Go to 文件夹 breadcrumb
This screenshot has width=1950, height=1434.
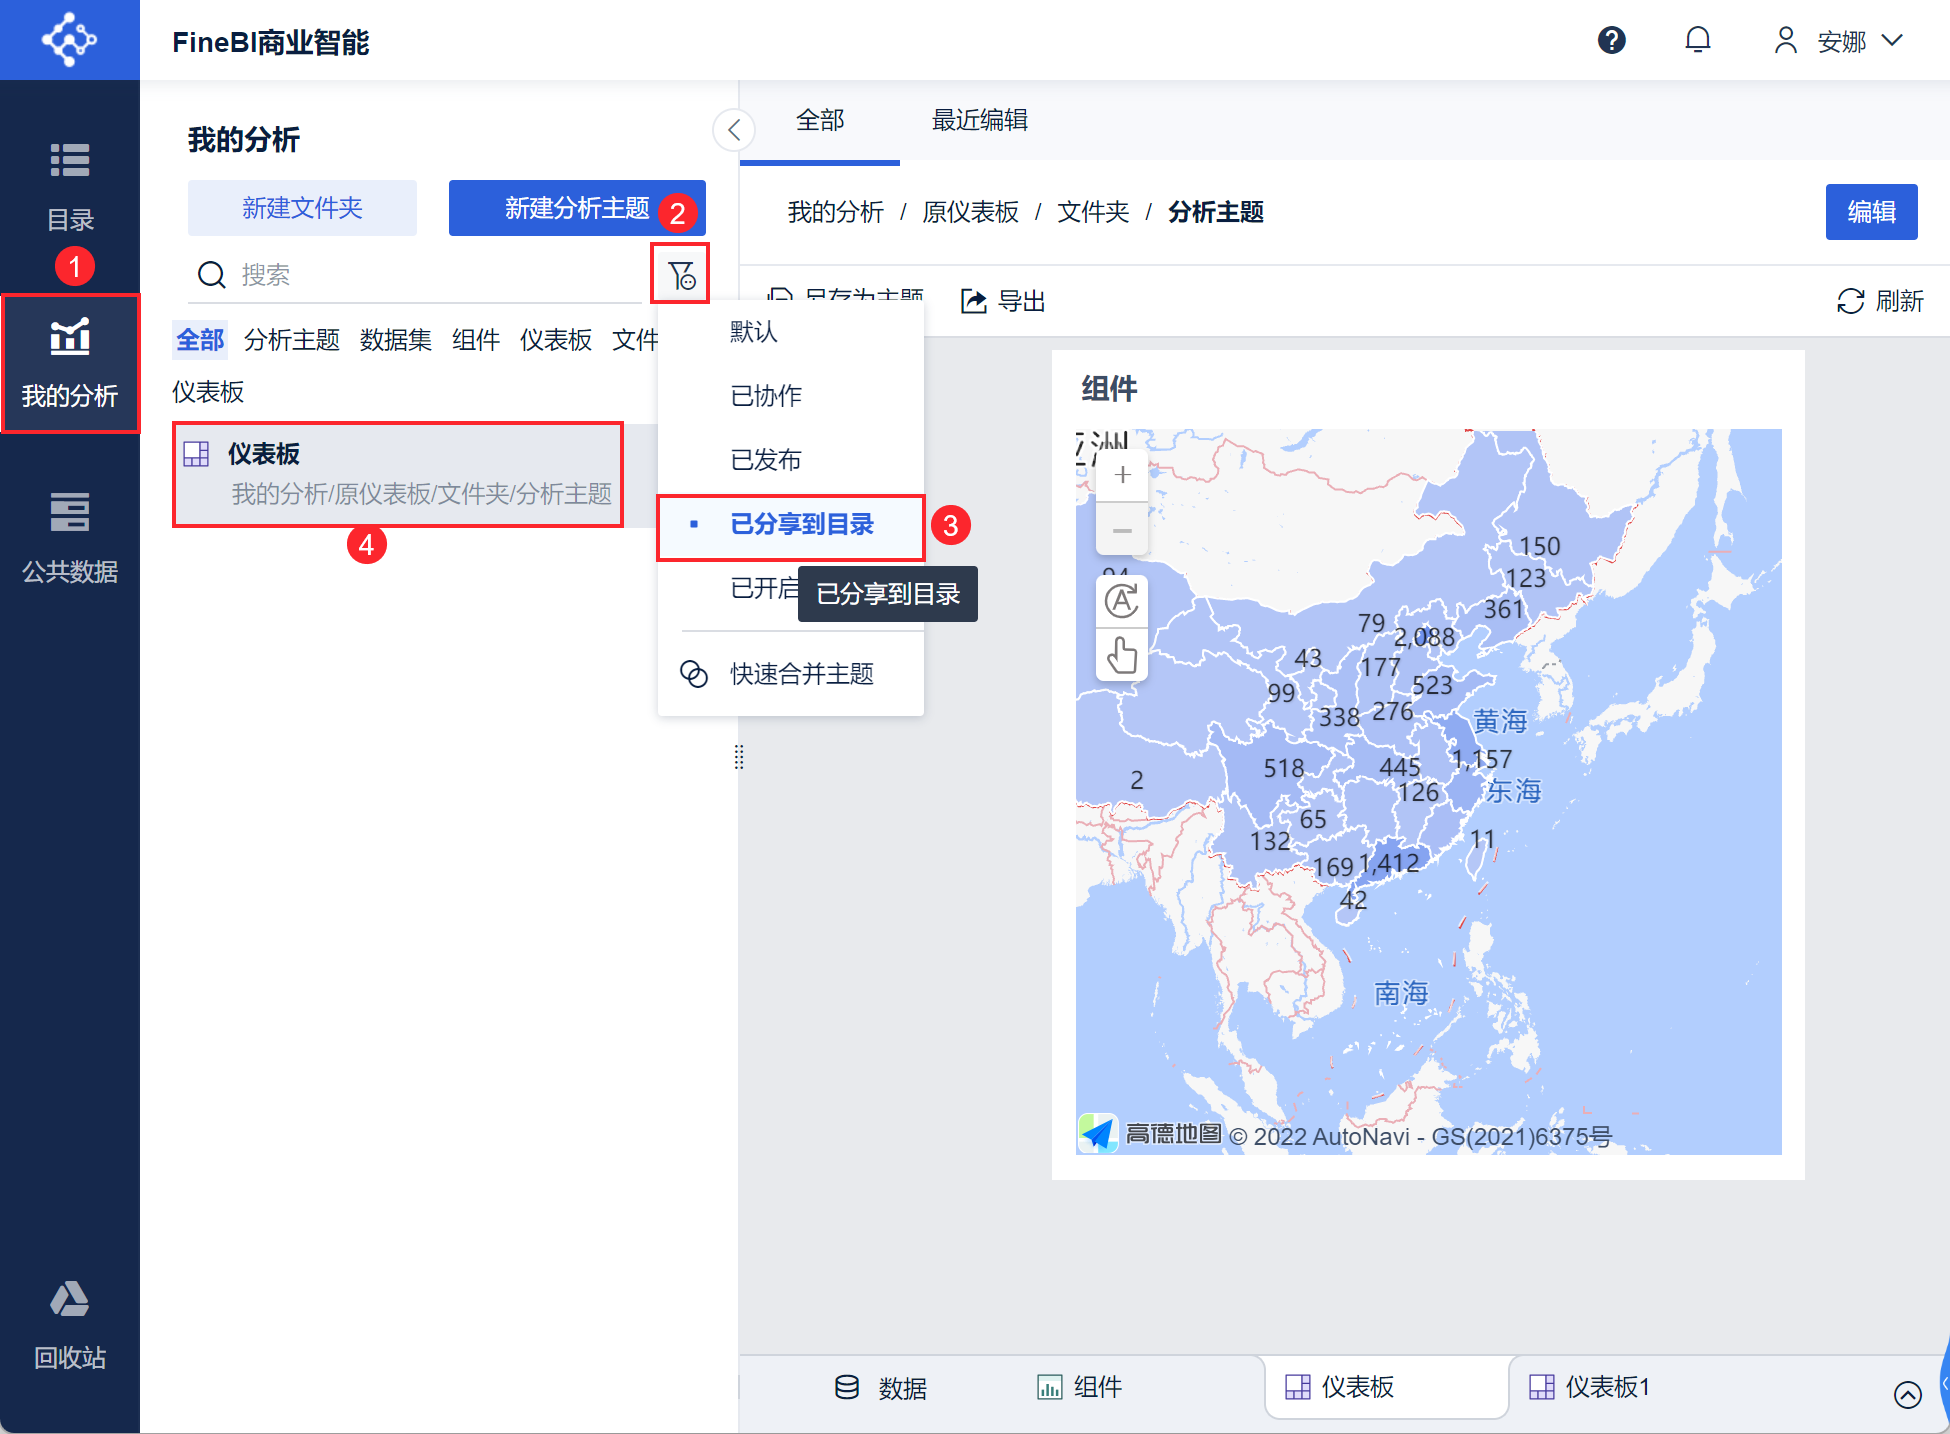[x=1093, y=212]
